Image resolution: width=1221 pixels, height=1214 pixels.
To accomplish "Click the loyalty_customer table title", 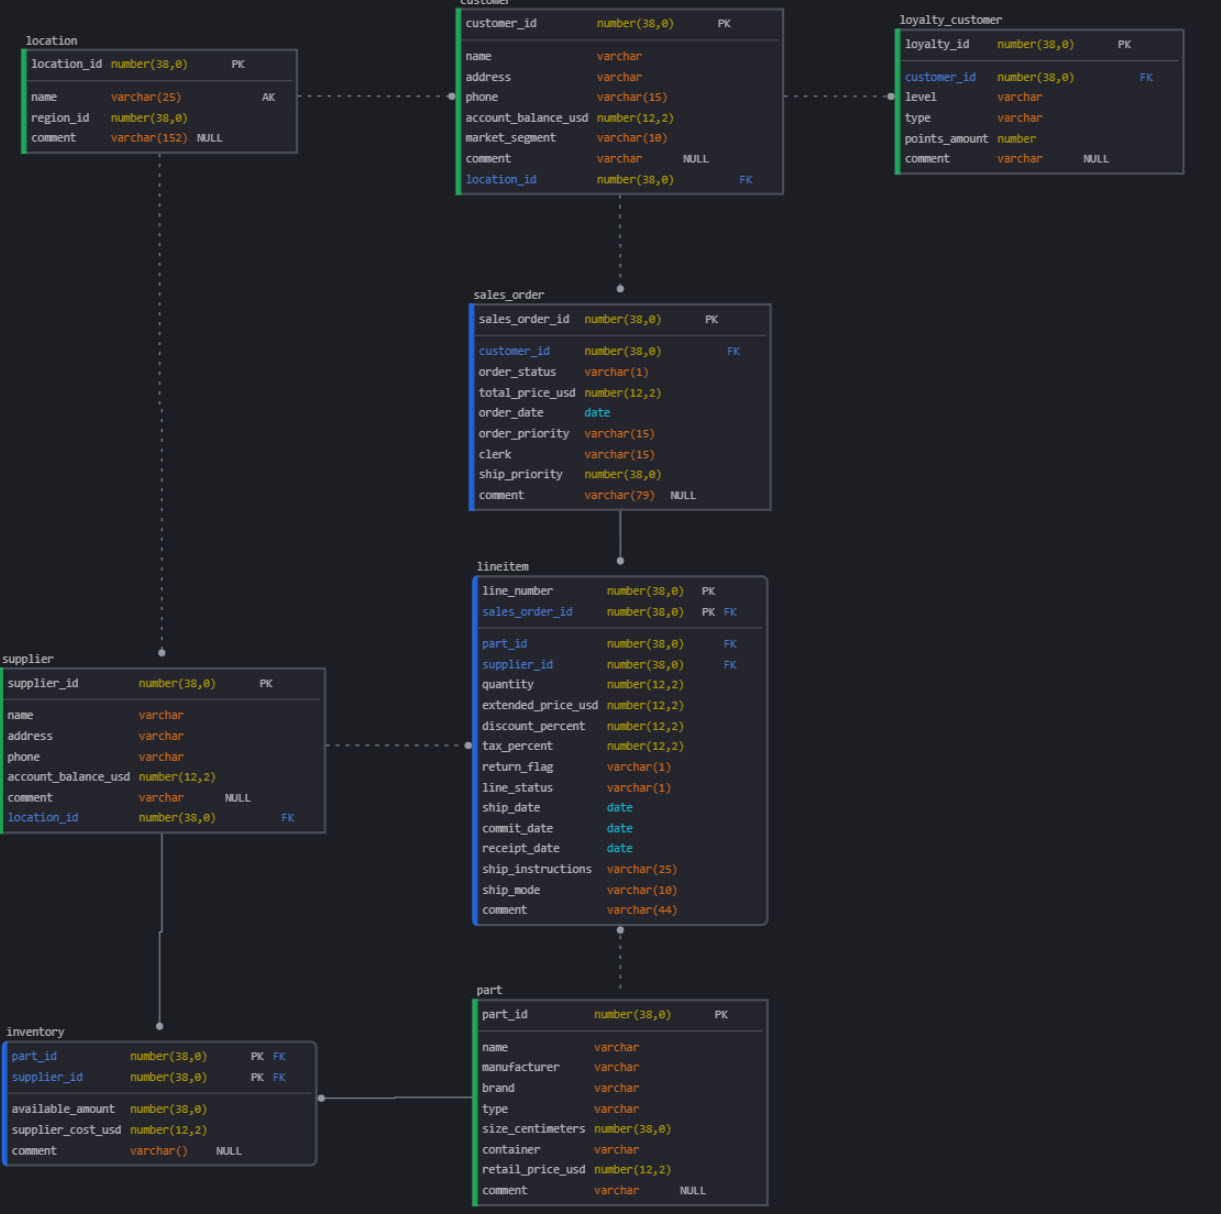I will click(x=950, y=20).
